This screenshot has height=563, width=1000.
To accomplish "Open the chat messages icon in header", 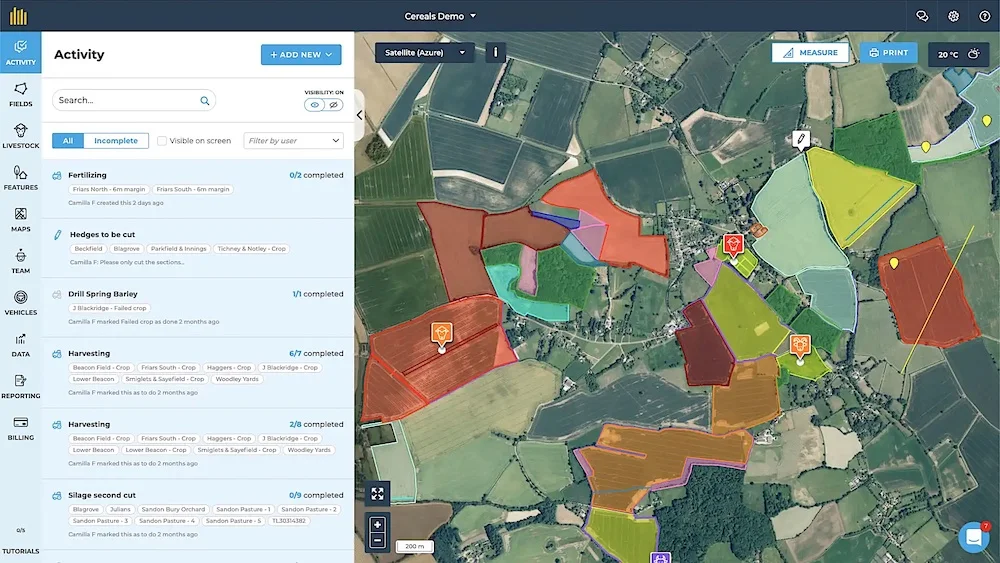I will click(922, 16).
